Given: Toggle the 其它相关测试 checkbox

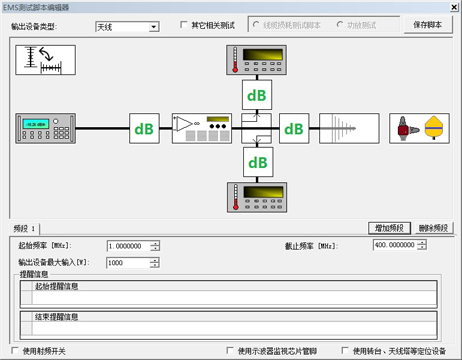Looking at the screenshot, I should 183,25.
